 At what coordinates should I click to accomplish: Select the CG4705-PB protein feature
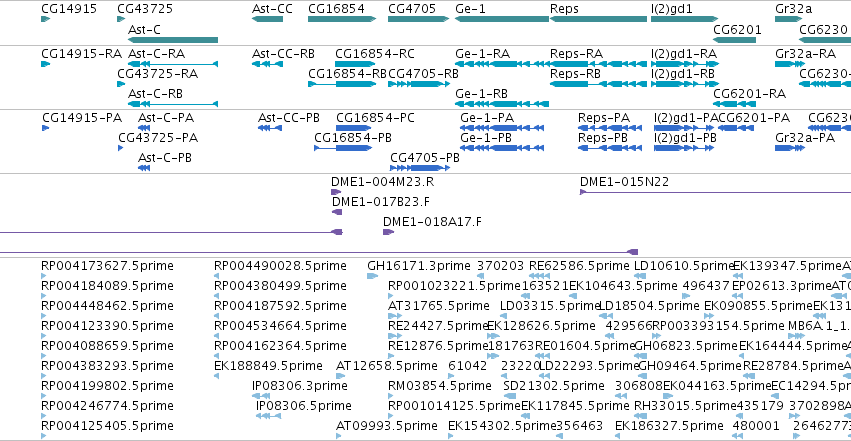point(420,168)
